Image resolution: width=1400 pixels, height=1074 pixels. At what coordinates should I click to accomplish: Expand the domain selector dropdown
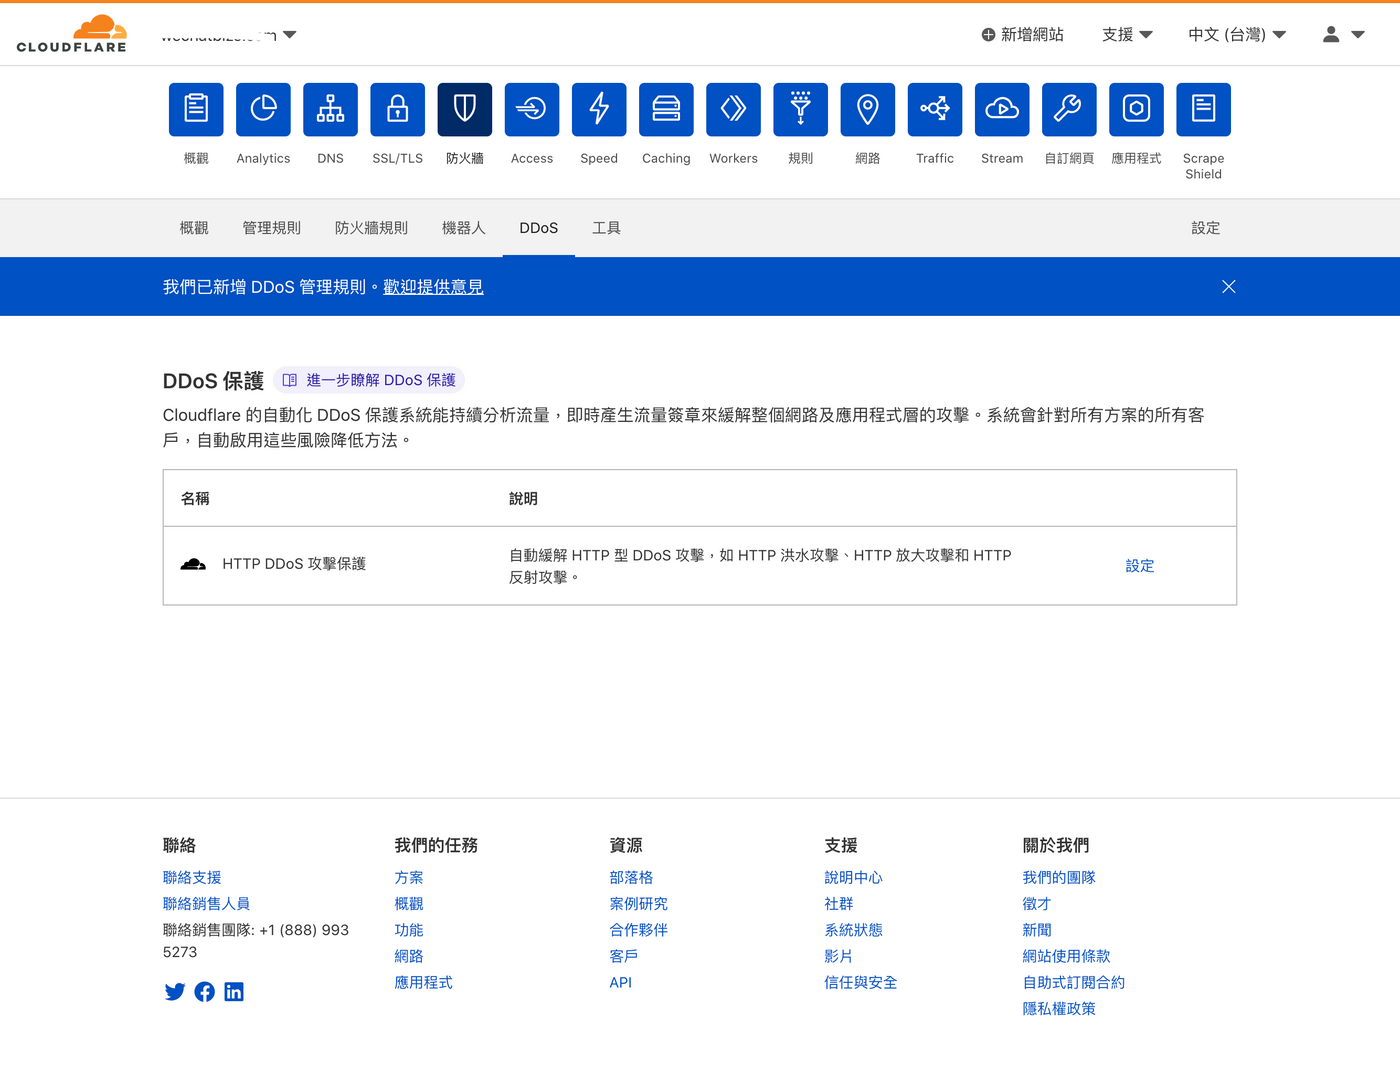click(290, 35)
